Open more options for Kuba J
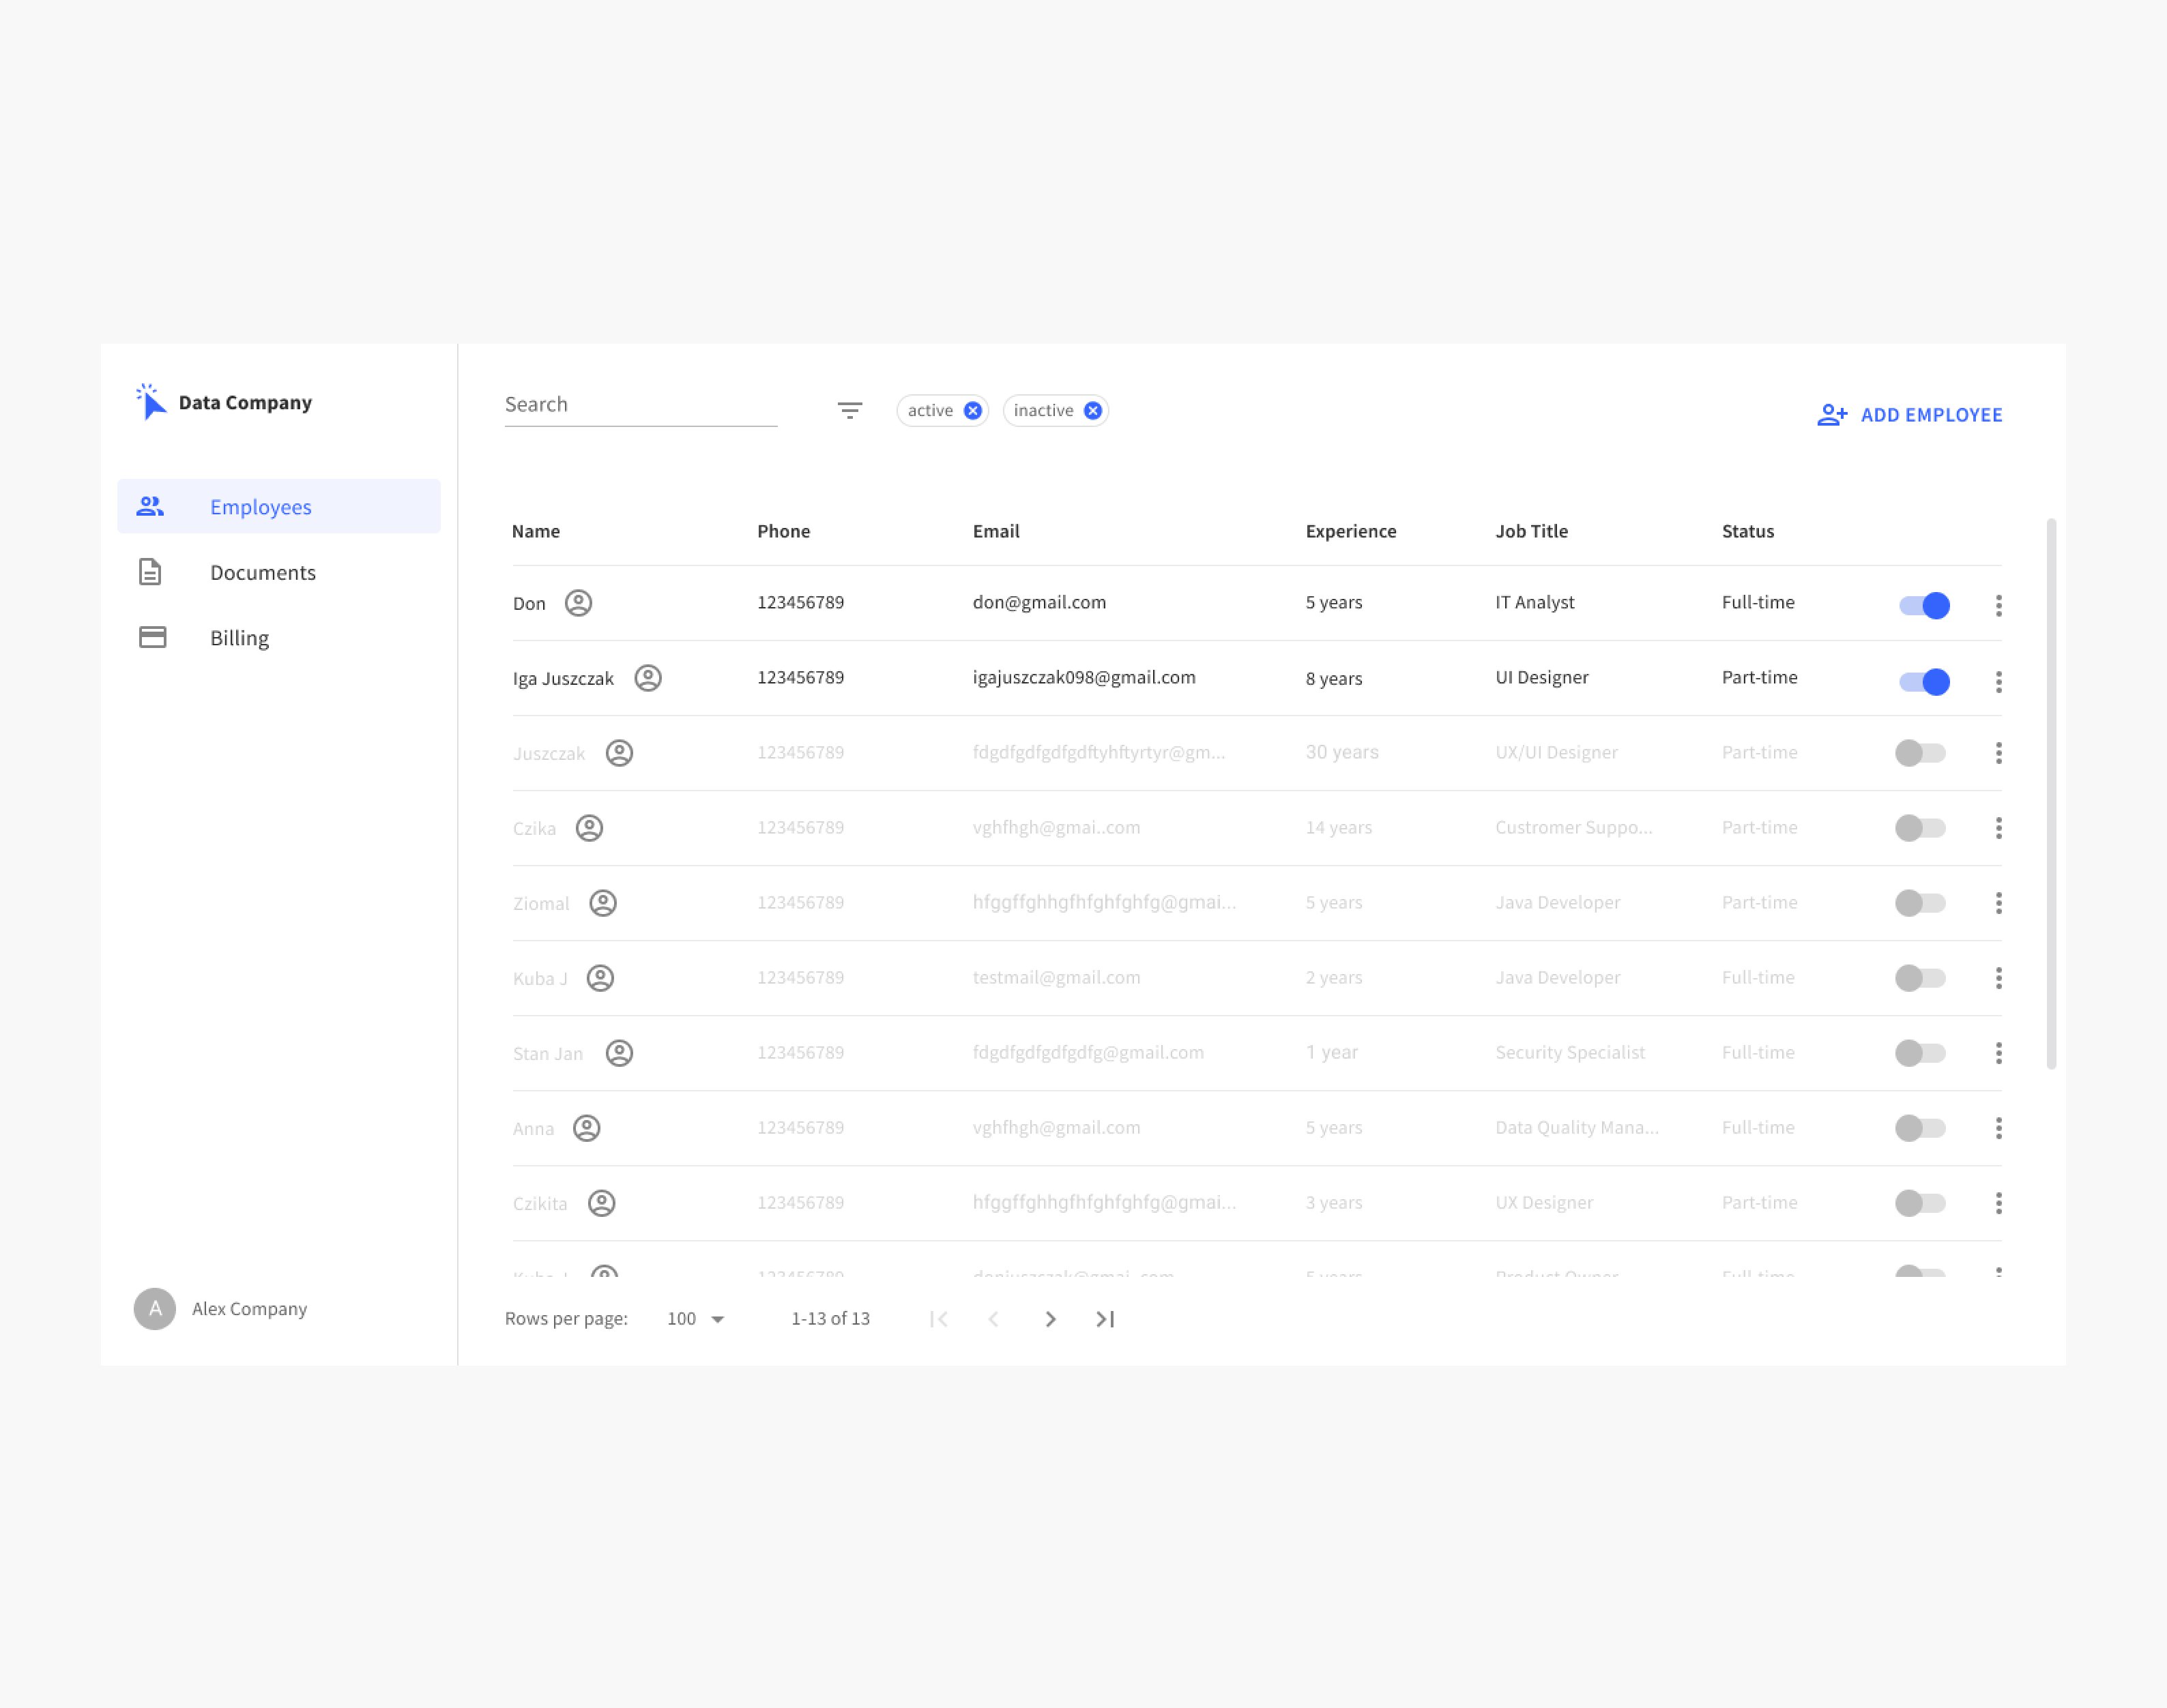 point(1998,978)
